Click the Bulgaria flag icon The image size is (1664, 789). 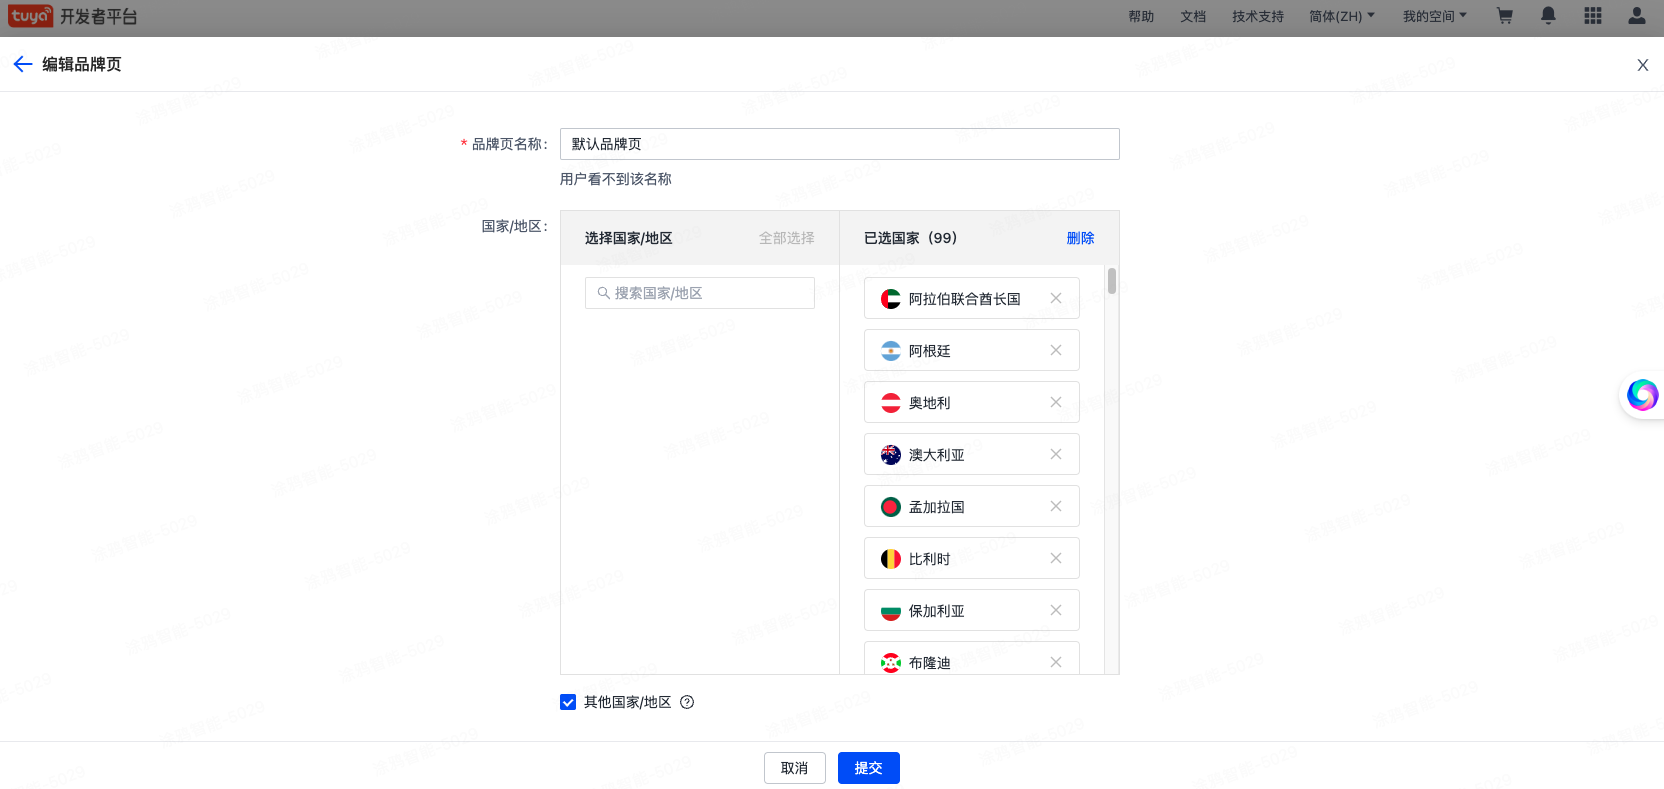click(890, 611)
